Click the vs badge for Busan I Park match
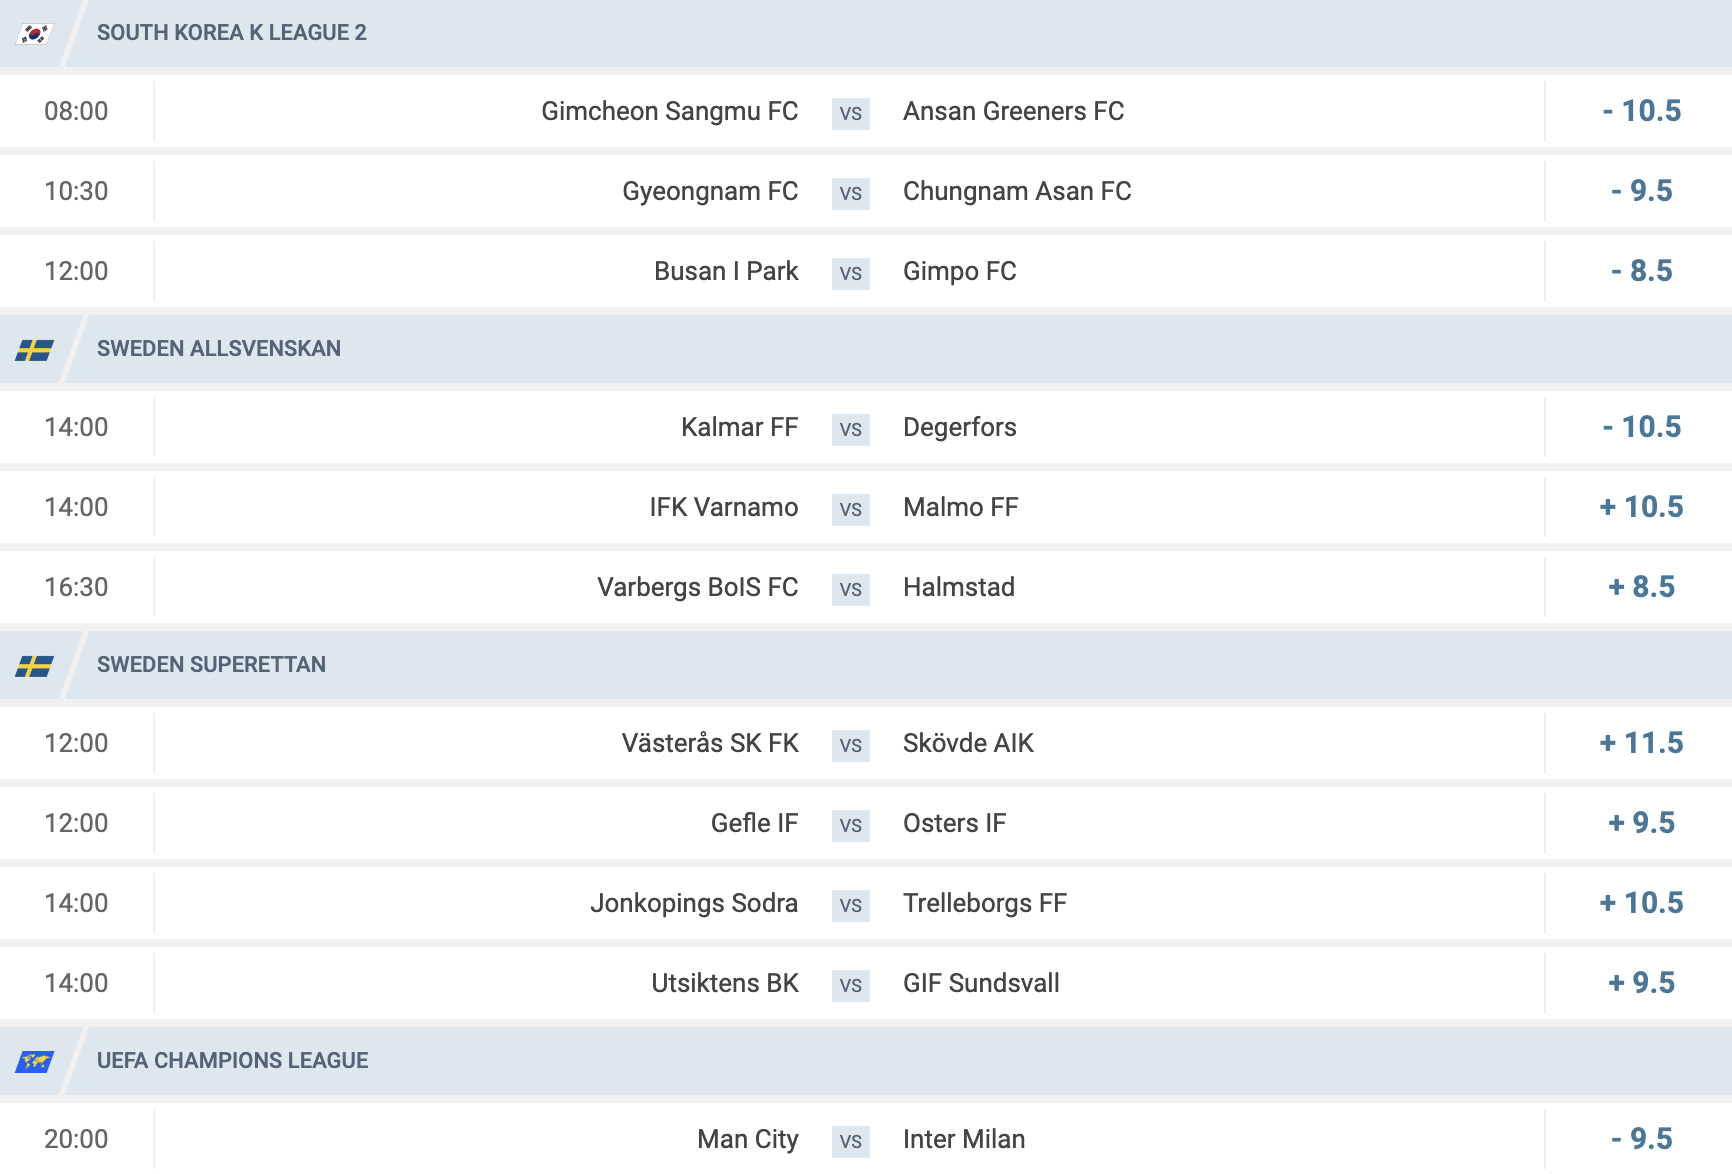 [850, 272]
